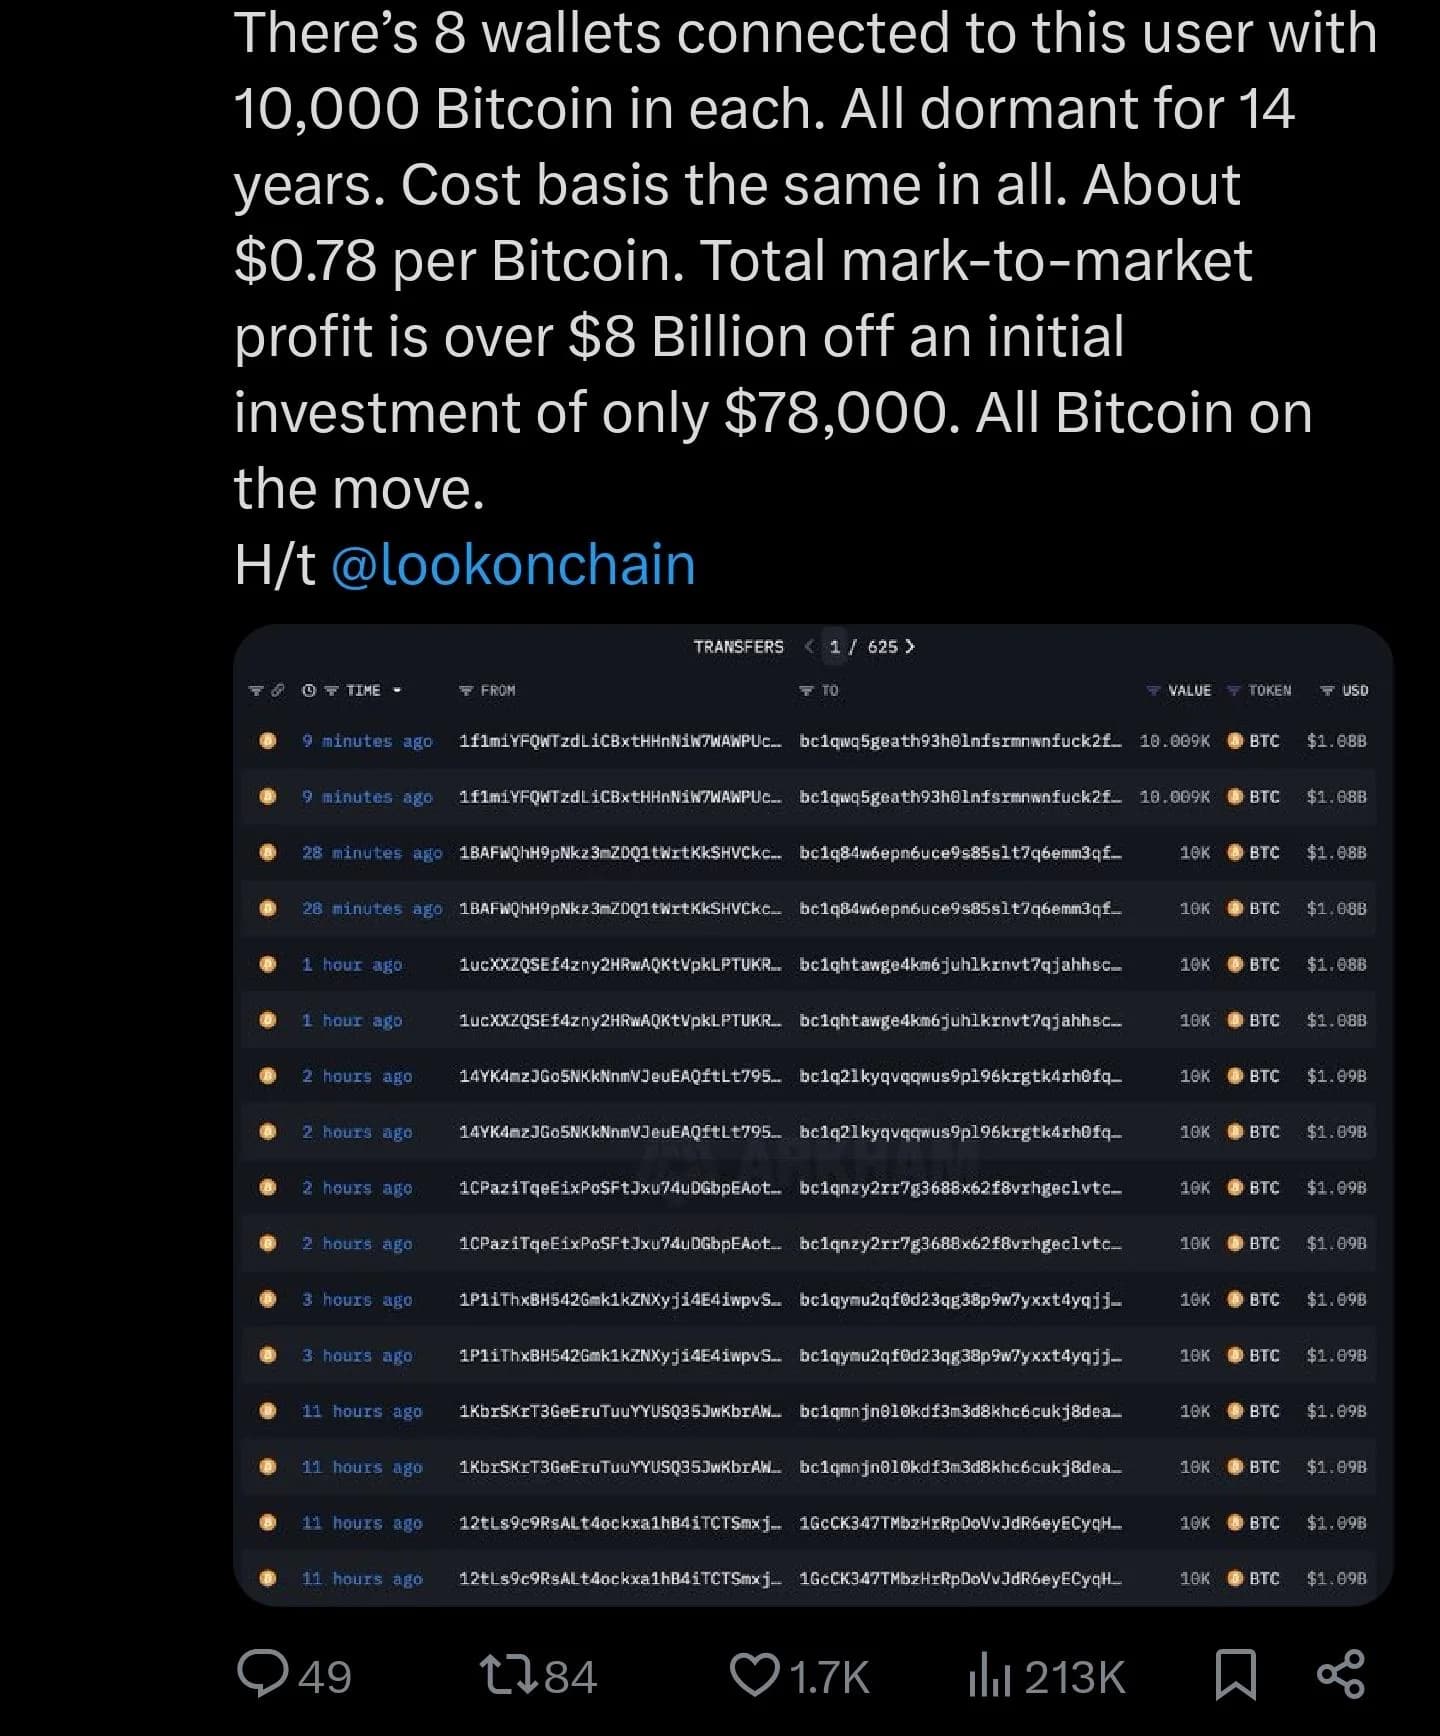Open the @lookonchain profile mention

[513, 564]
